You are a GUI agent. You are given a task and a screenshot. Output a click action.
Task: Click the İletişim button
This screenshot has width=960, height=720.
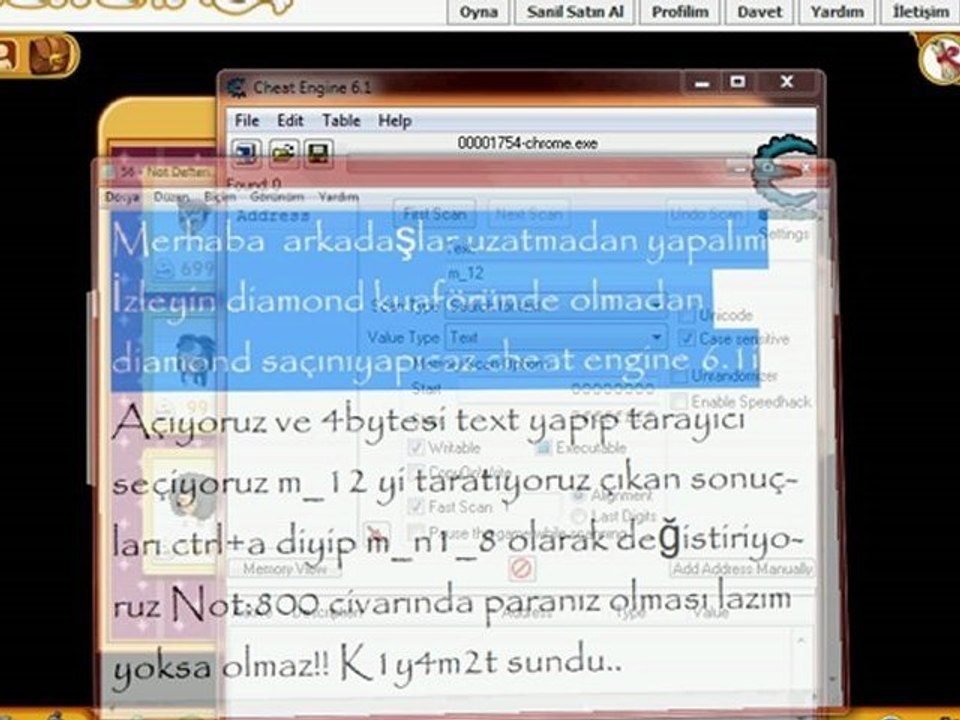click(x=921, y=12)
